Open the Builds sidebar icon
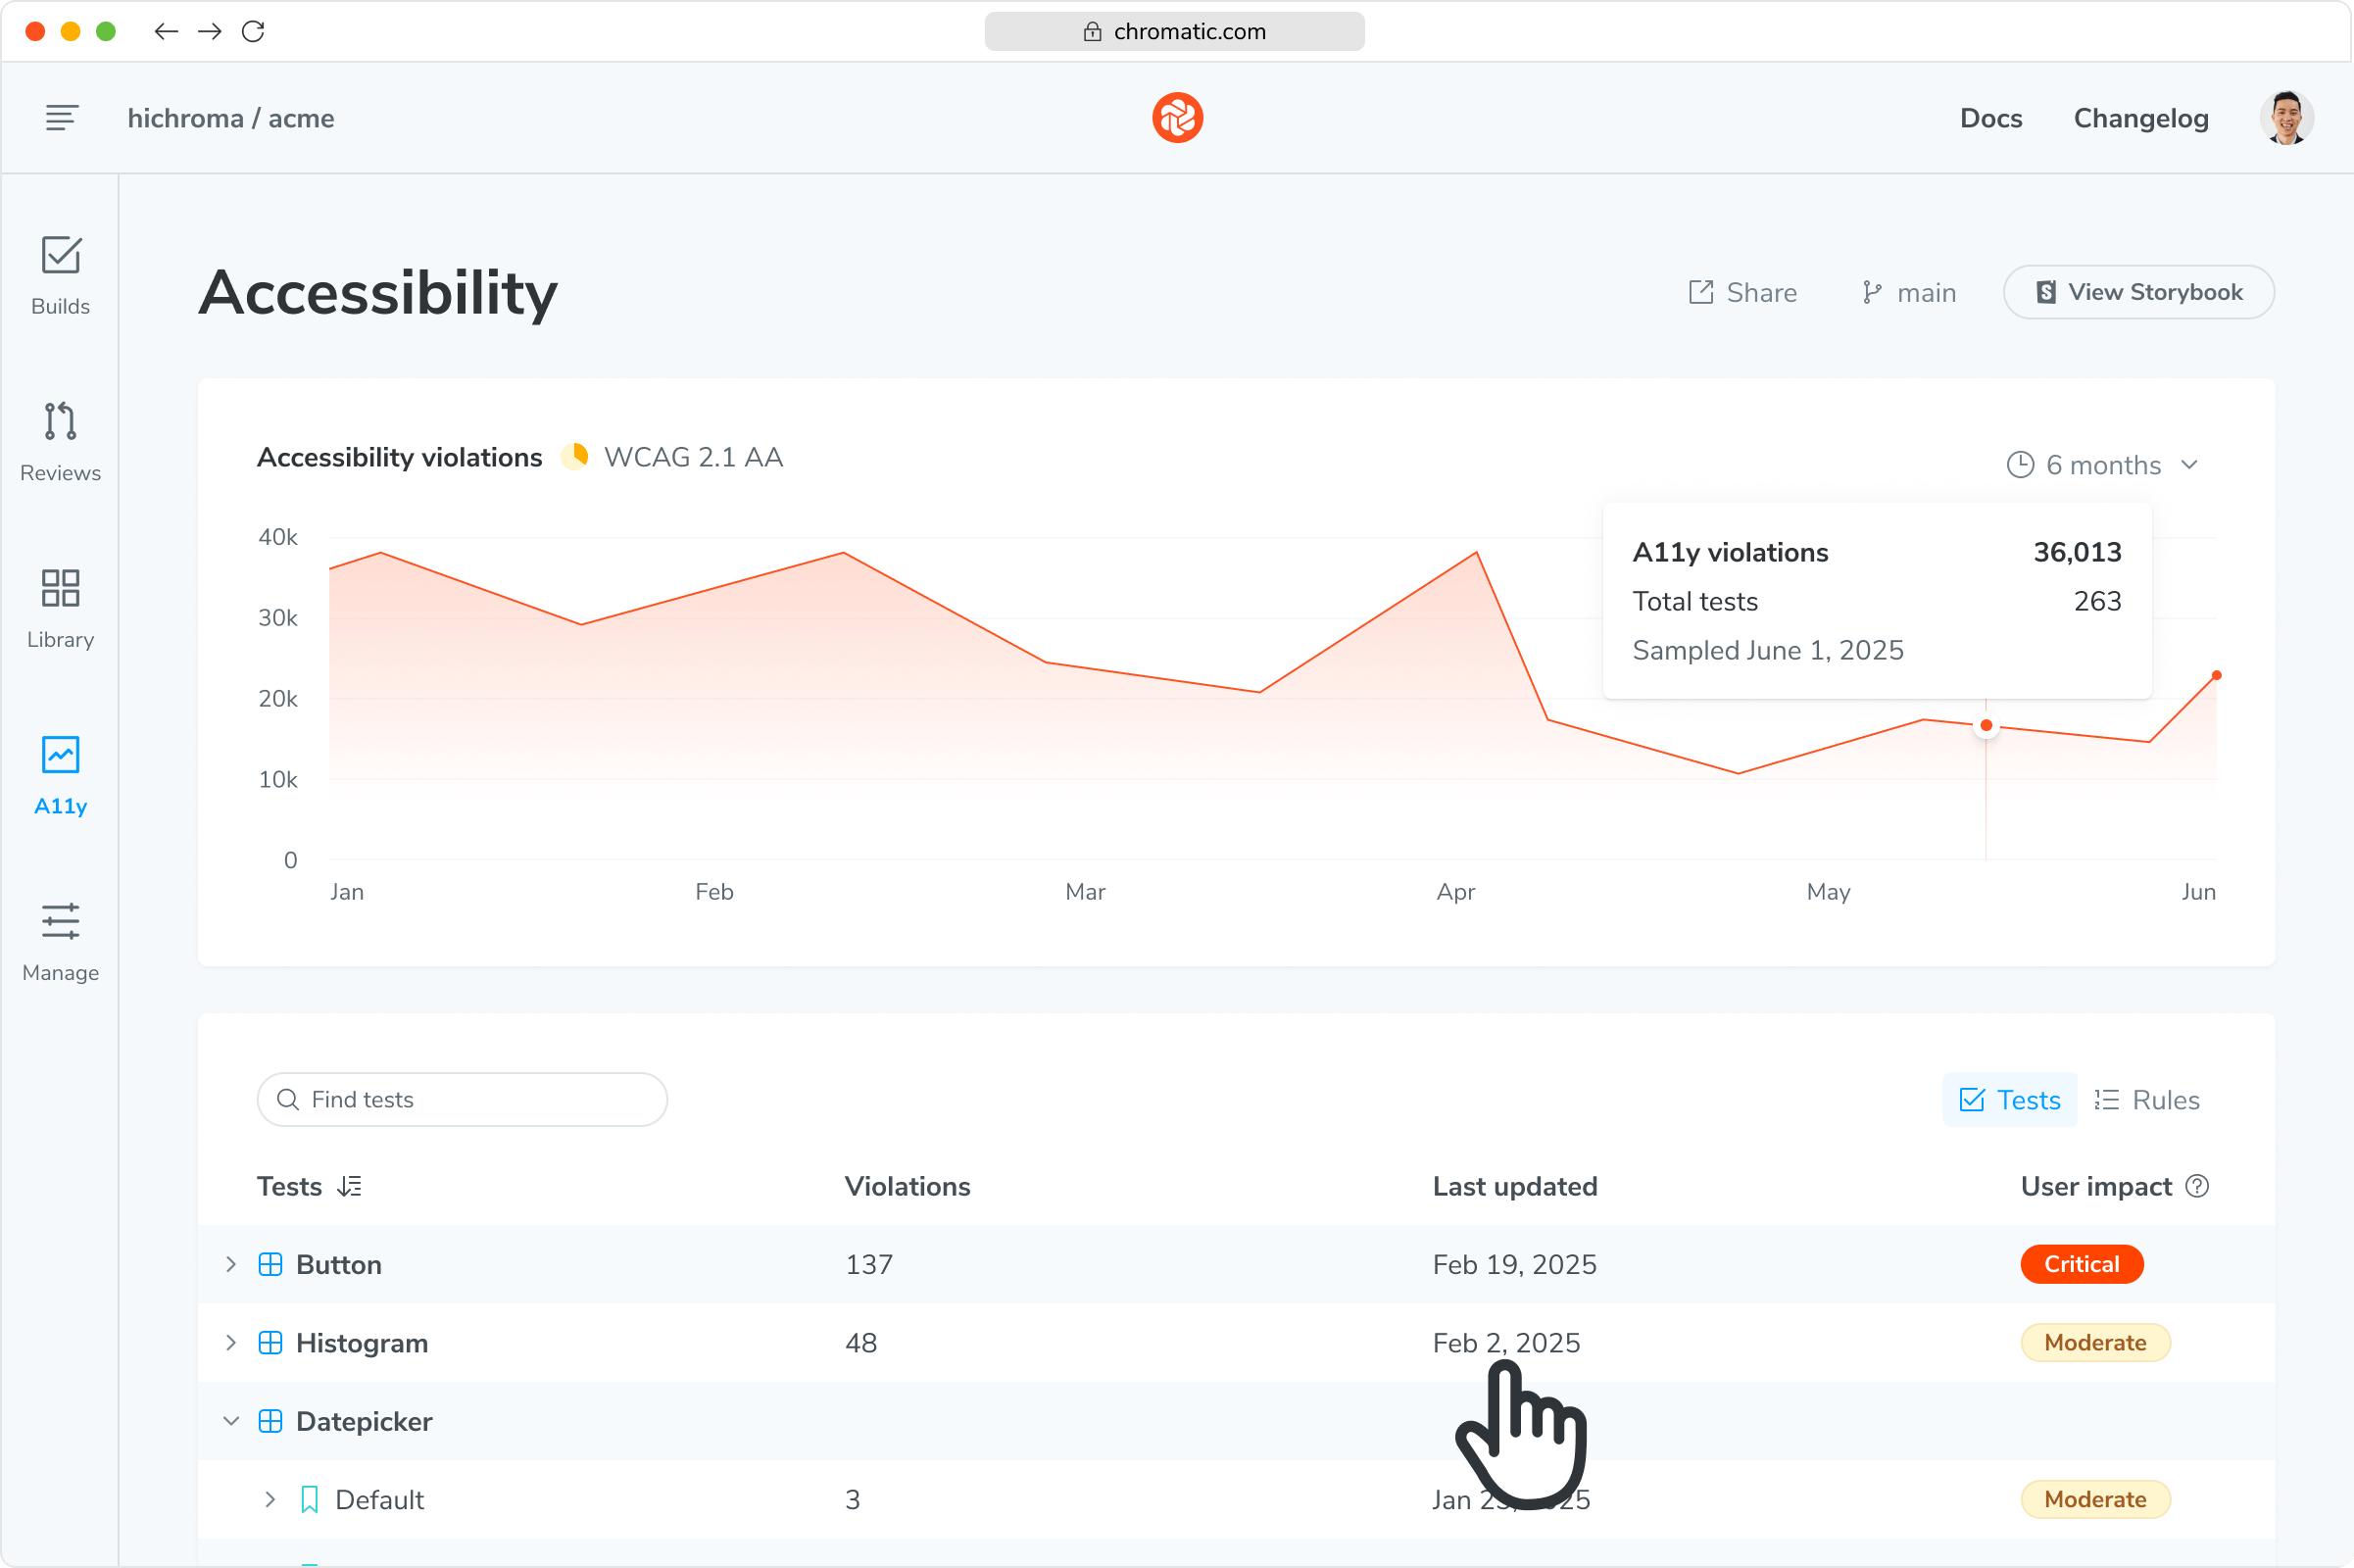This screenshot has height=1568, width=2354. pyautogui.click(x=60, y=256)
